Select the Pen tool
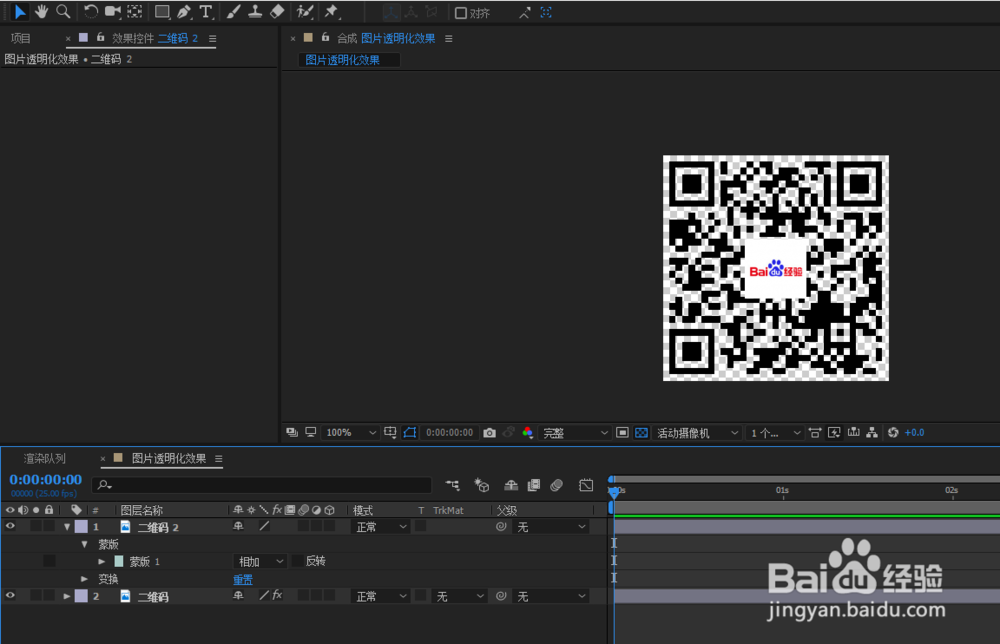1000x644 pixels. point(184,11)
